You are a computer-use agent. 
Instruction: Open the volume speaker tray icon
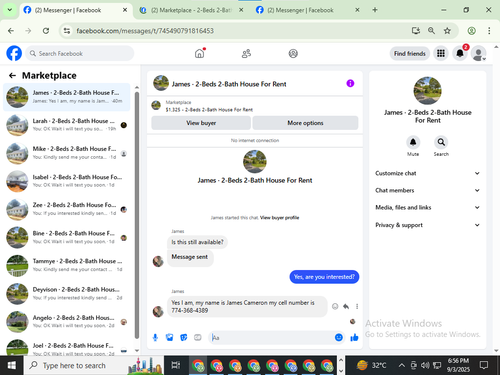click(x=425, y=366)
